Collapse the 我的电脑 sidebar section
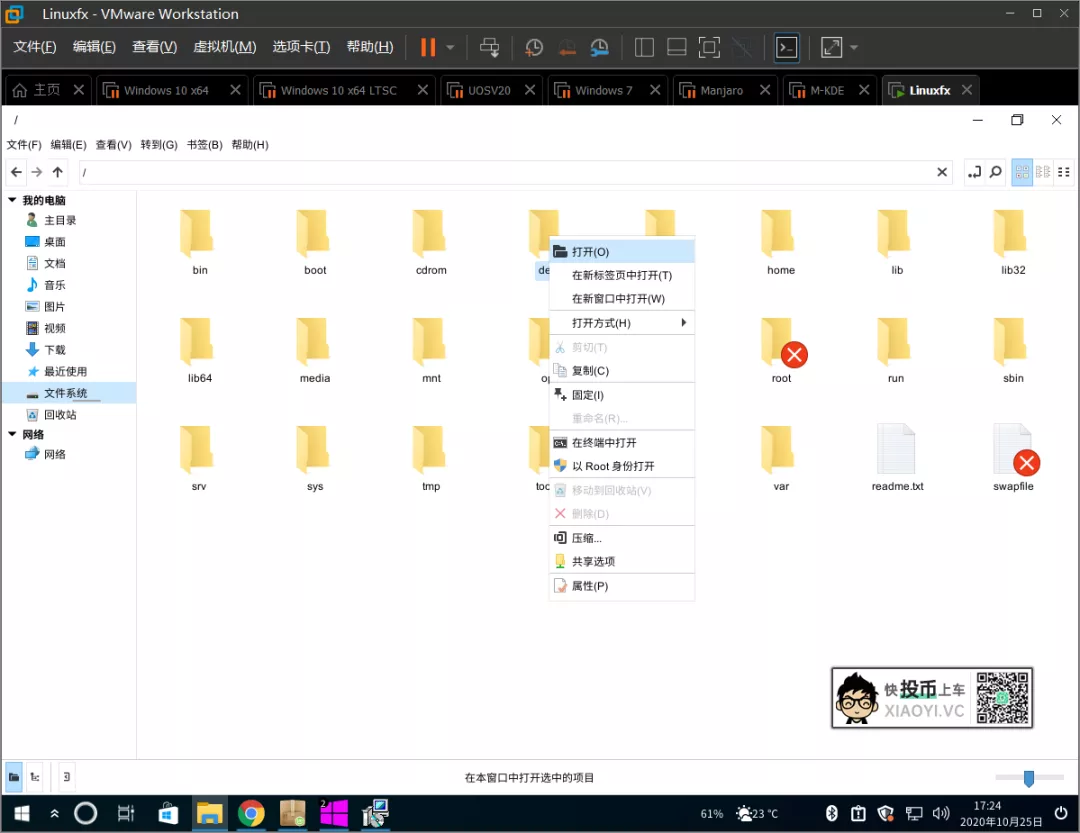The image size is (1080, 833). coord(13,199)
